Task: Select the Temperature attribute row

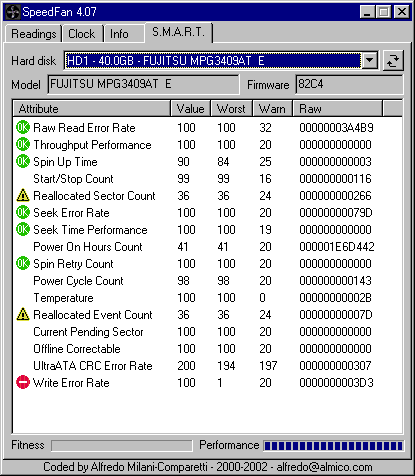Action: click(207, 298)
